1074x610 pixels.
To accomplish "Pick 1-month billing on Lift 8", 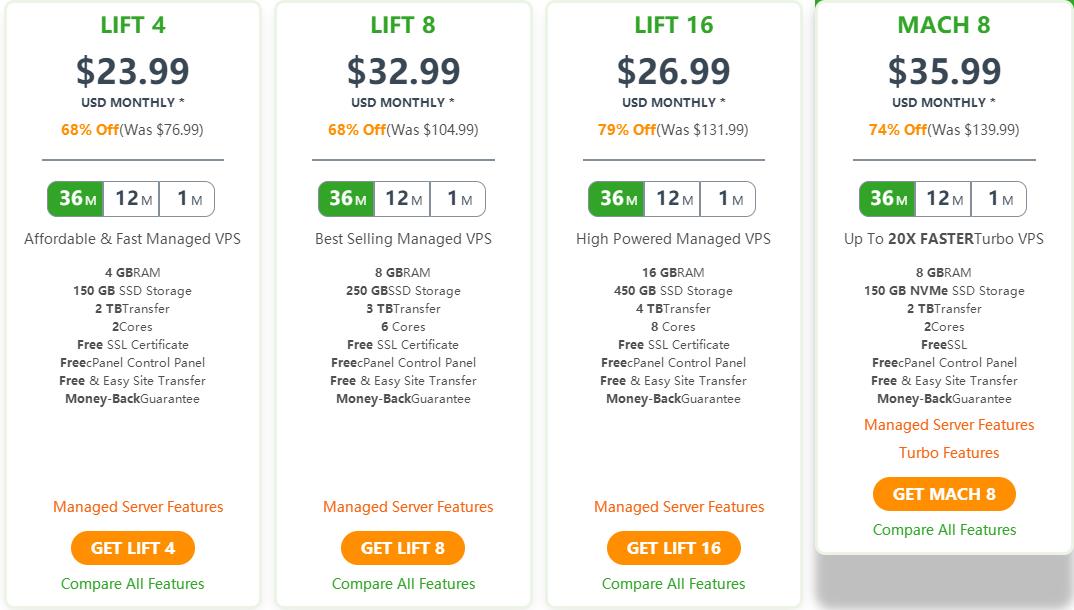I will (458, 199).
